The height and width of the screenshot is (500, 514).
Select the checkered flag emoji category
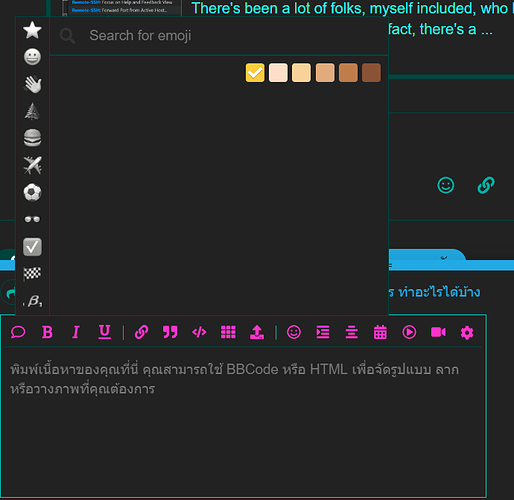click(32, 274)
